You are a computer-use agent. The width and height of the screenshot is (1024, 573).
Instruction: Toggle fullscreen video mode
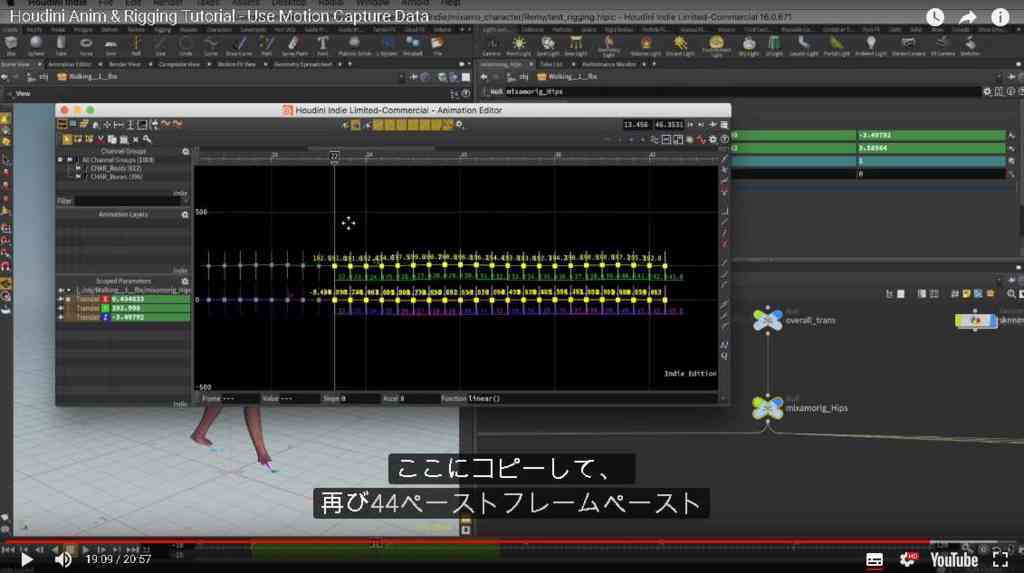[x=1000, y=559]
